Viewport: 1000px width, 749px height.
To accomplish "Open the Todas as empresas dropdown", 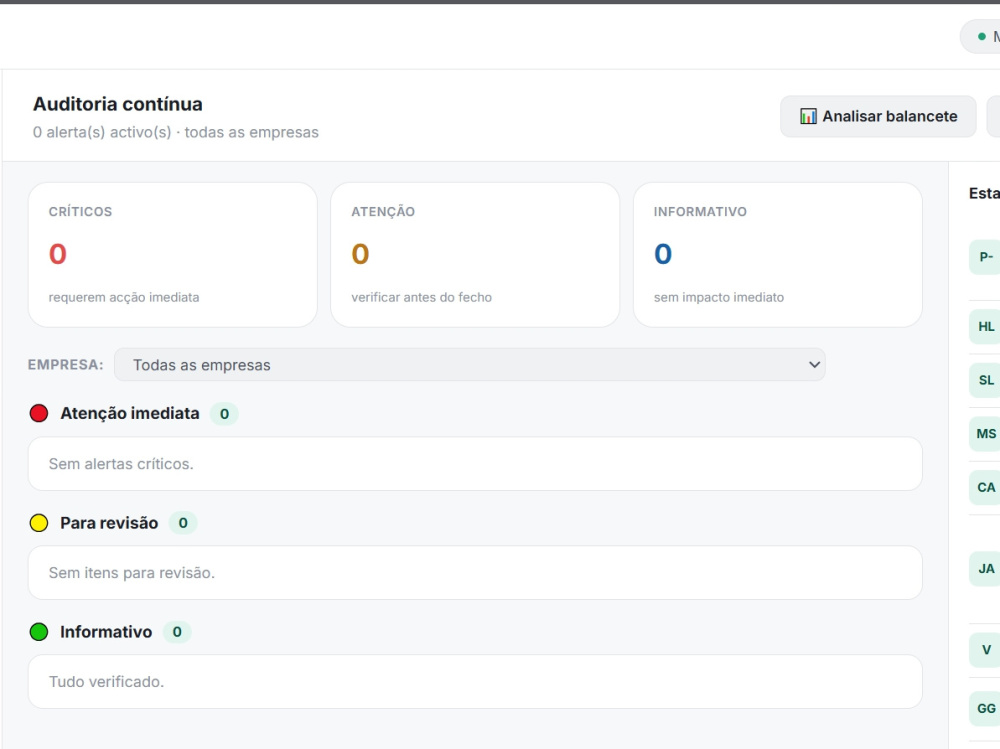I will click(x=469, y=365).
